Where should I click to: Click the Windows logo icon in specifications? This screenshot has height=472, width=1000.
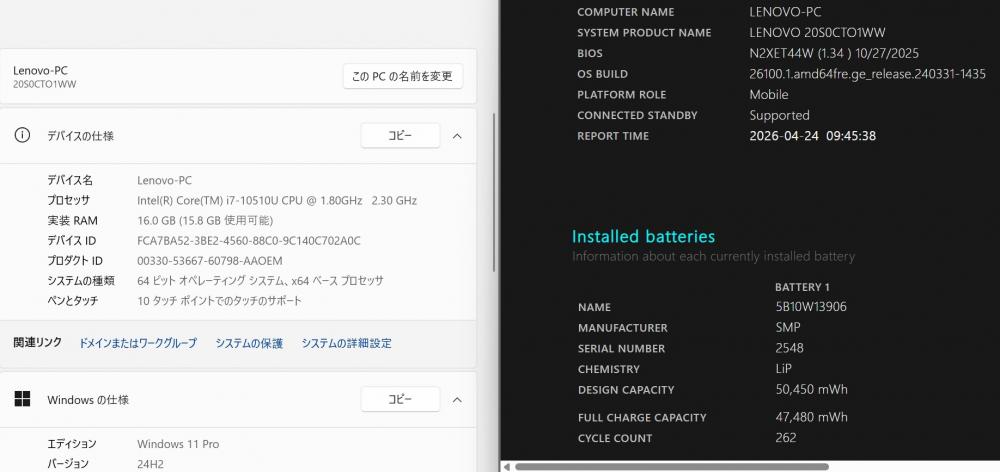point(22,399)
